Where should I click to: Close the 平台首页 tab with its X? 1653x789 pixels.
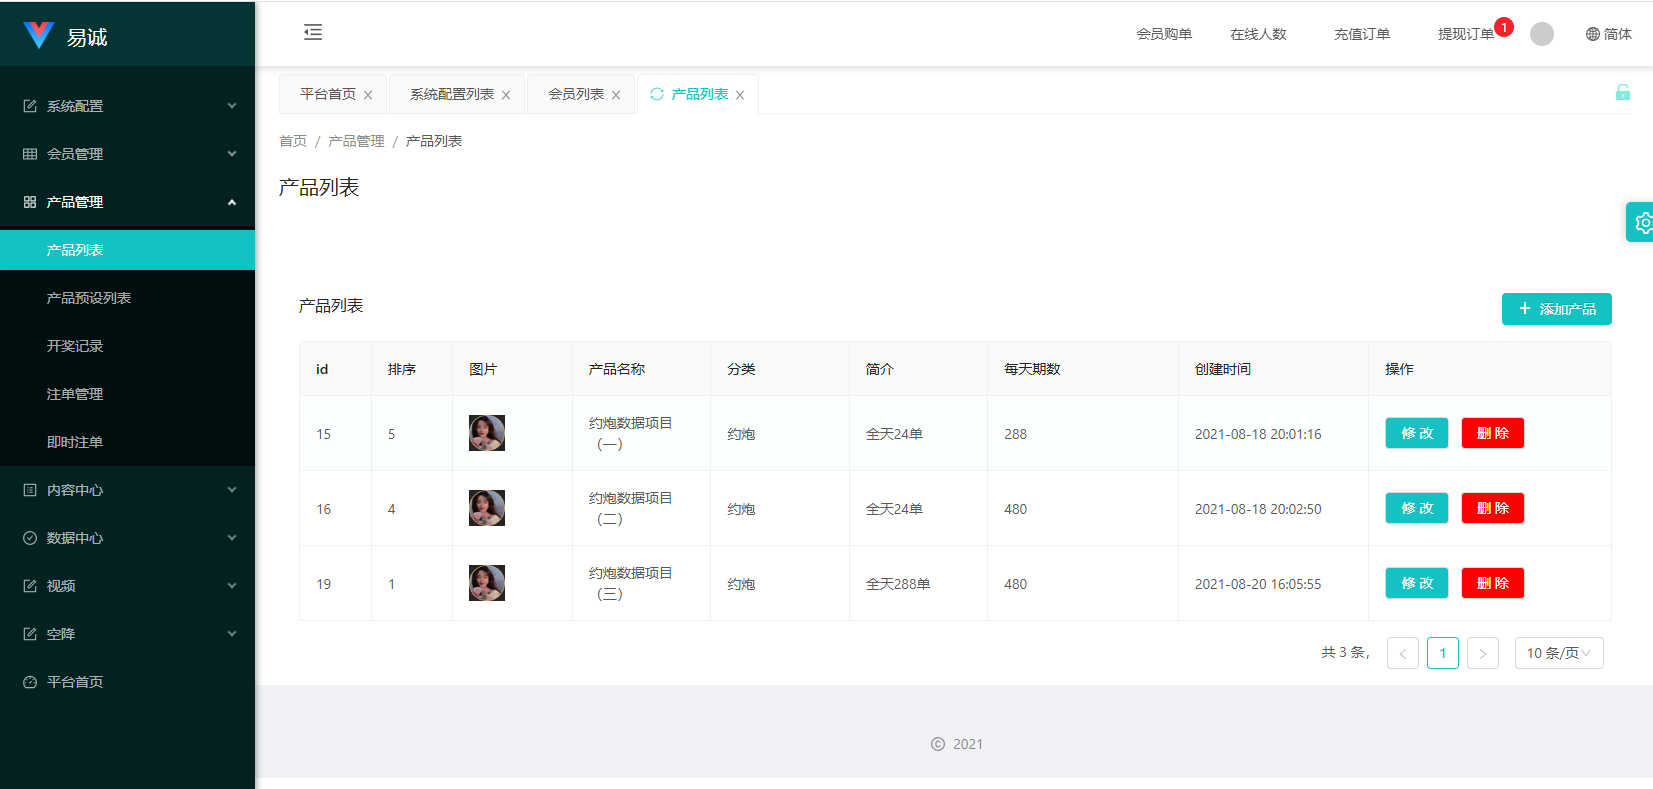(x=368, y=95)
